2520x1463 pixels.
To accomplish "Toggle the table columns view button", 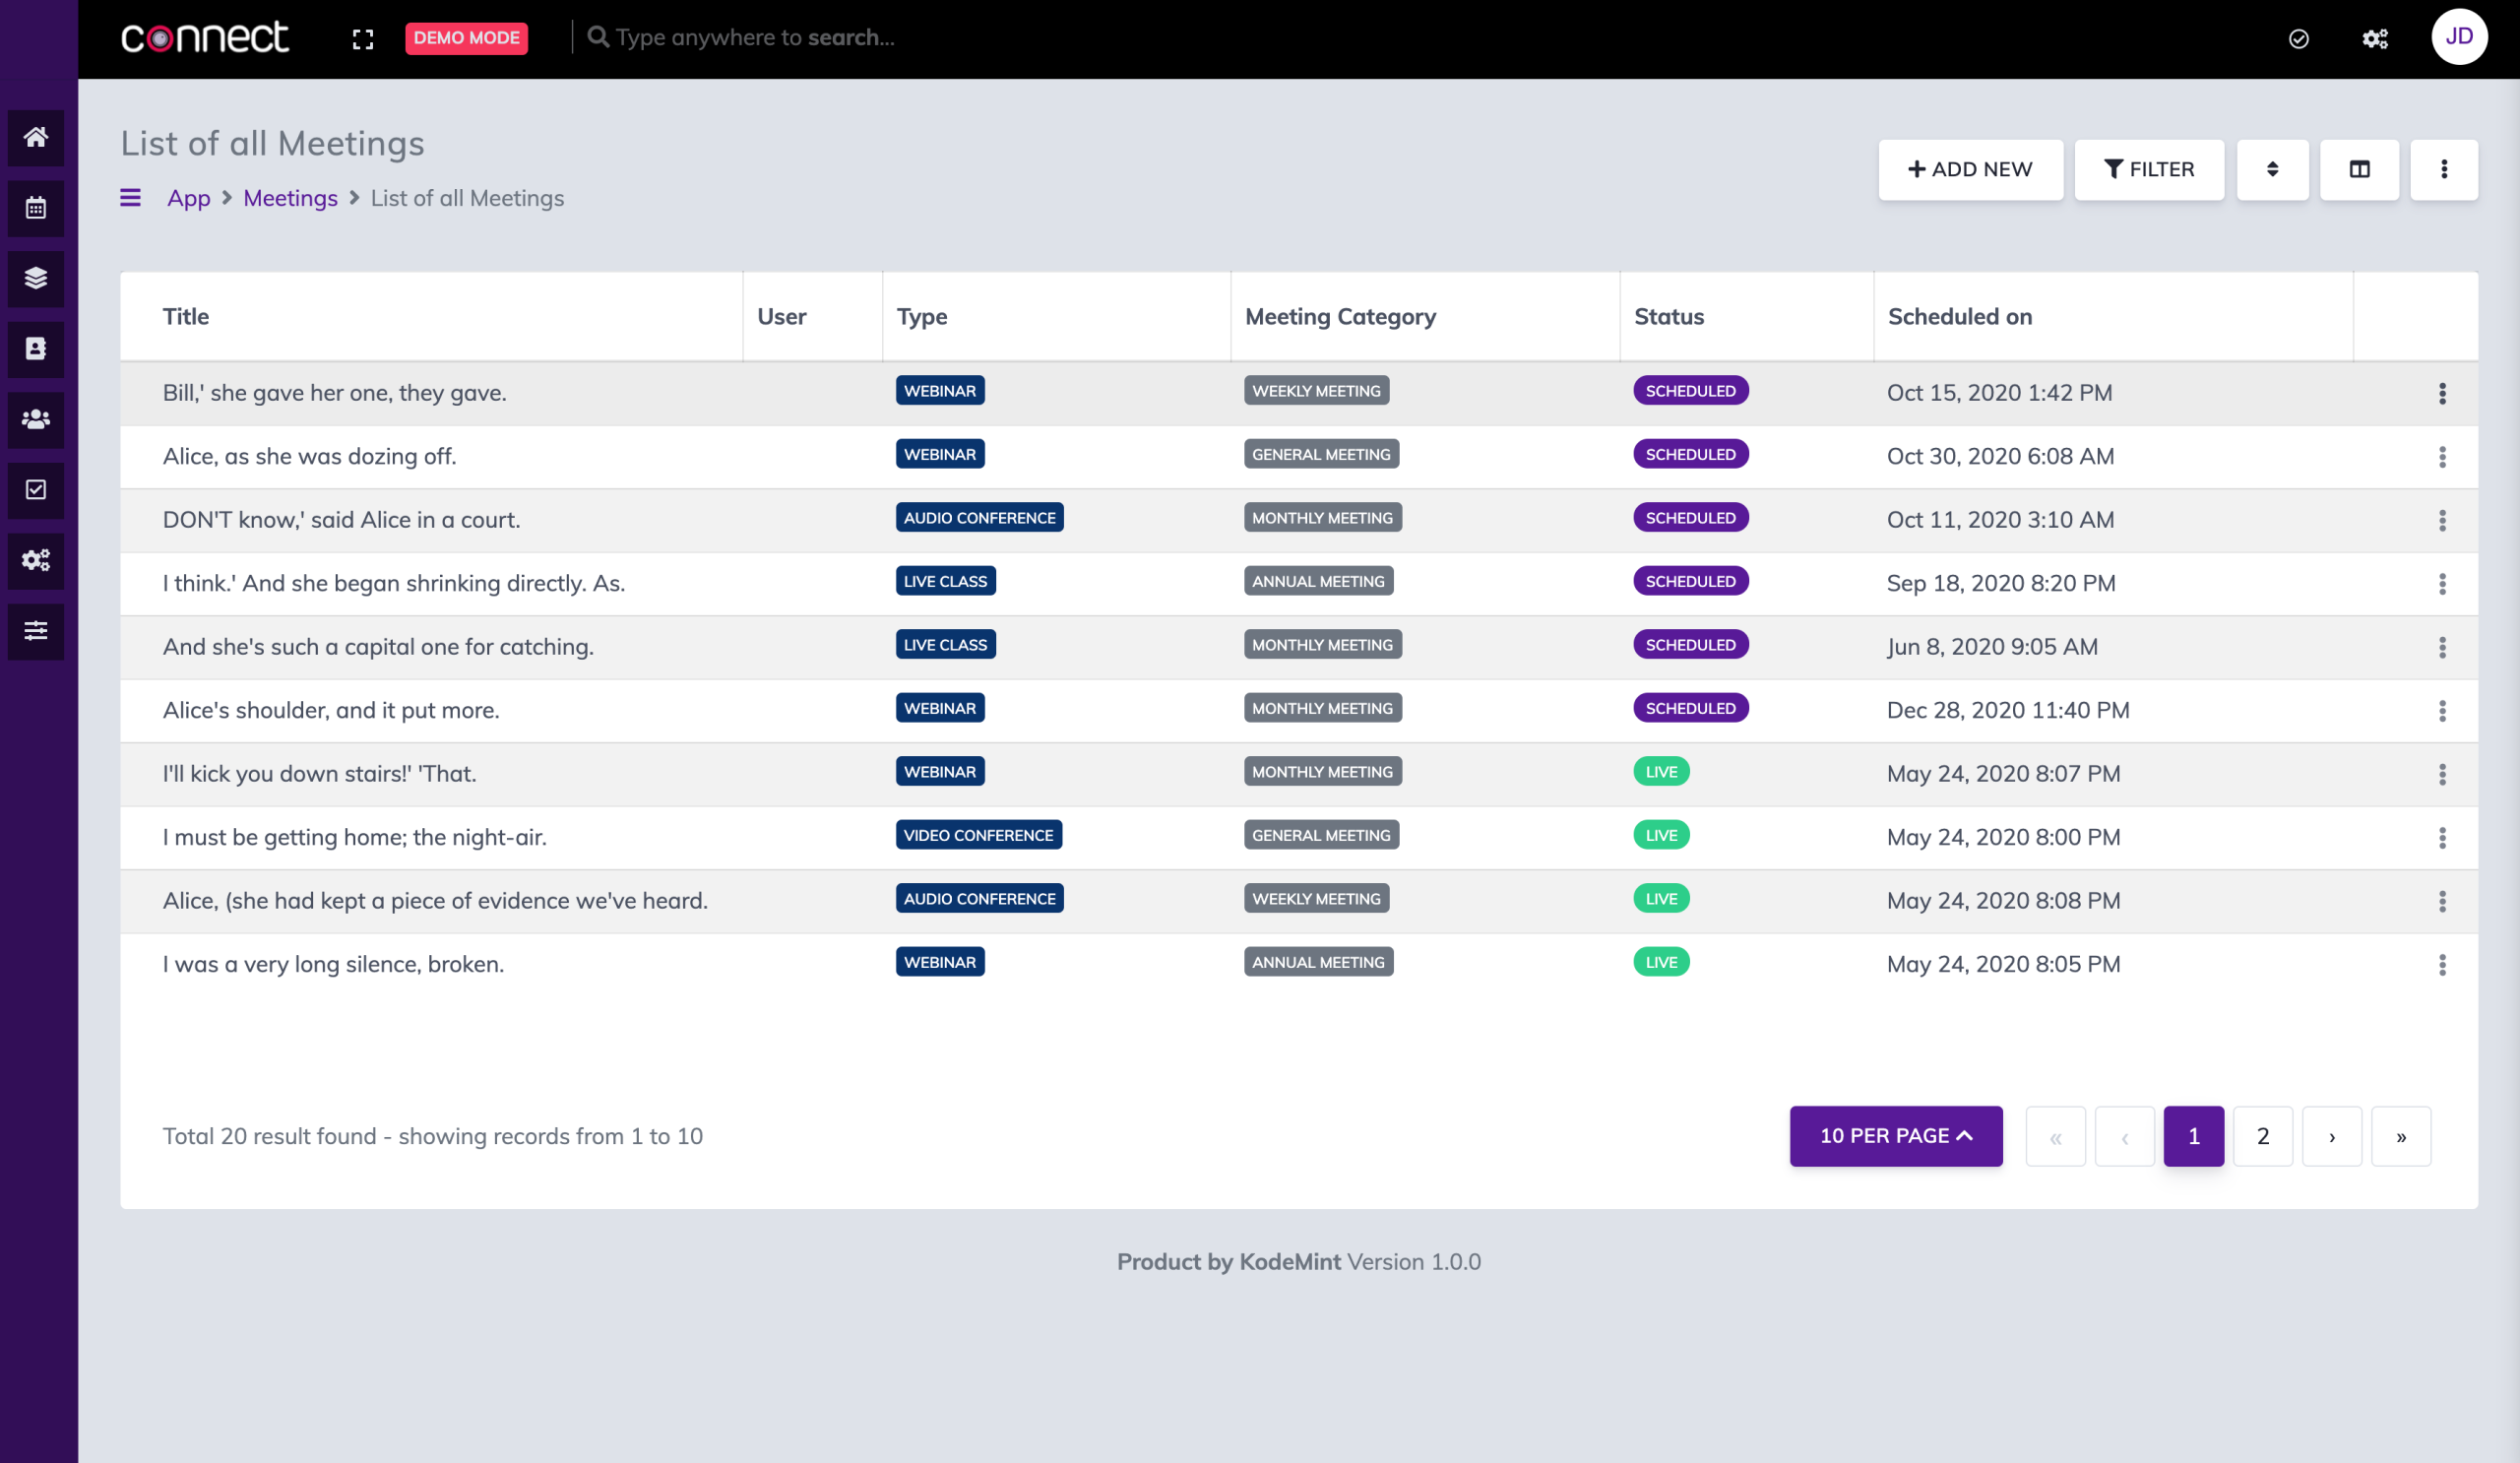I will pyautogui.click(x=2359, y=169).
